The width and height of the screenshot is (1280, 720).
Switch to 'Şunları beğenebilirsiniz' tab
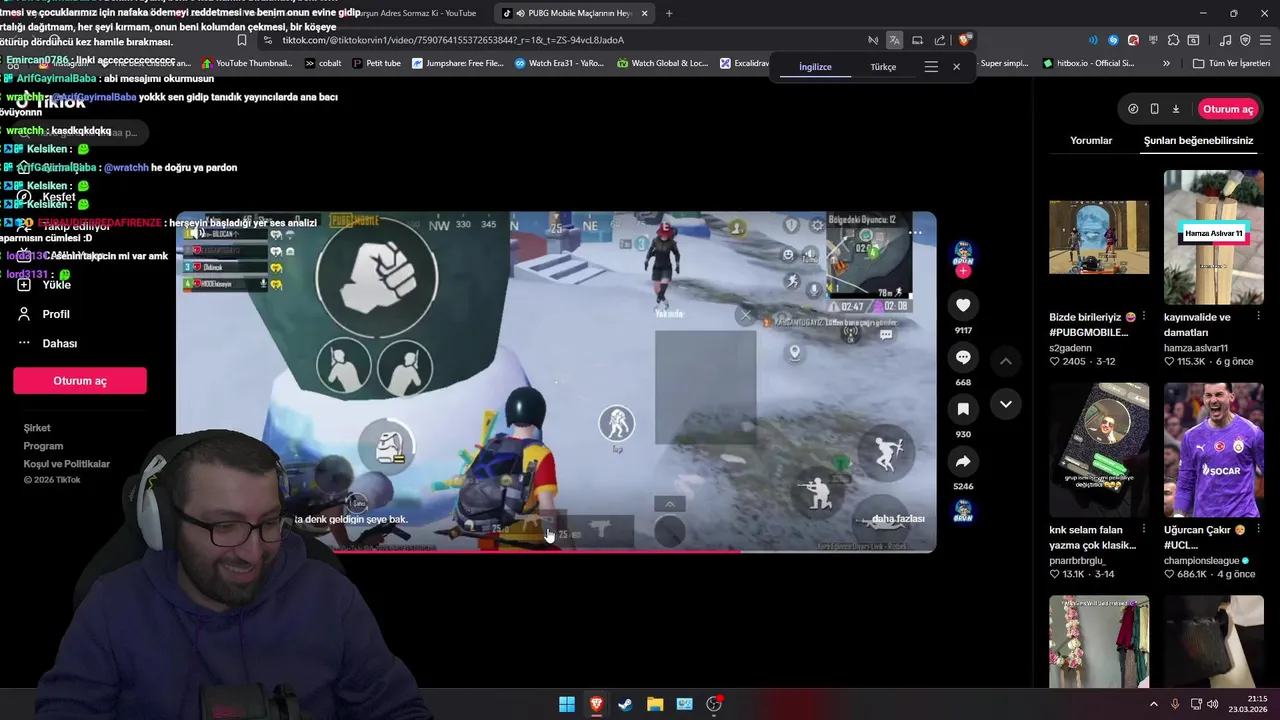(1198, 141)
